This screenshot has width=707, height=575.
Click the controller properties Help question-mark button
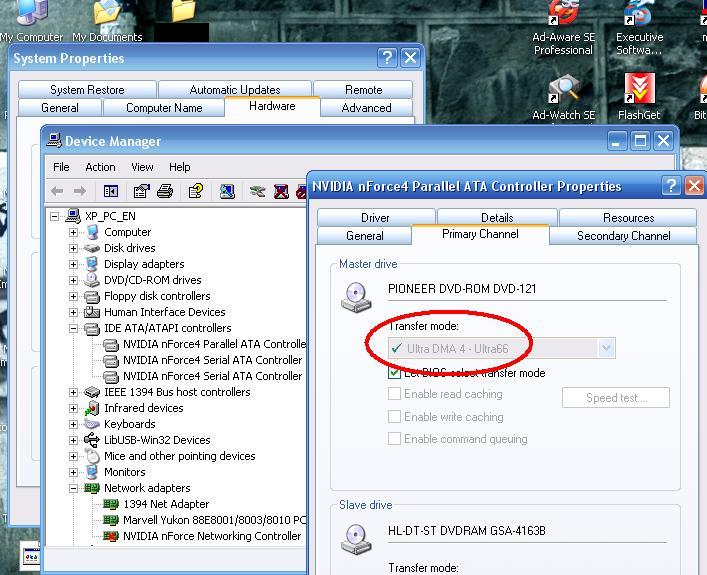pyautogui.click(x=670, y=185)
